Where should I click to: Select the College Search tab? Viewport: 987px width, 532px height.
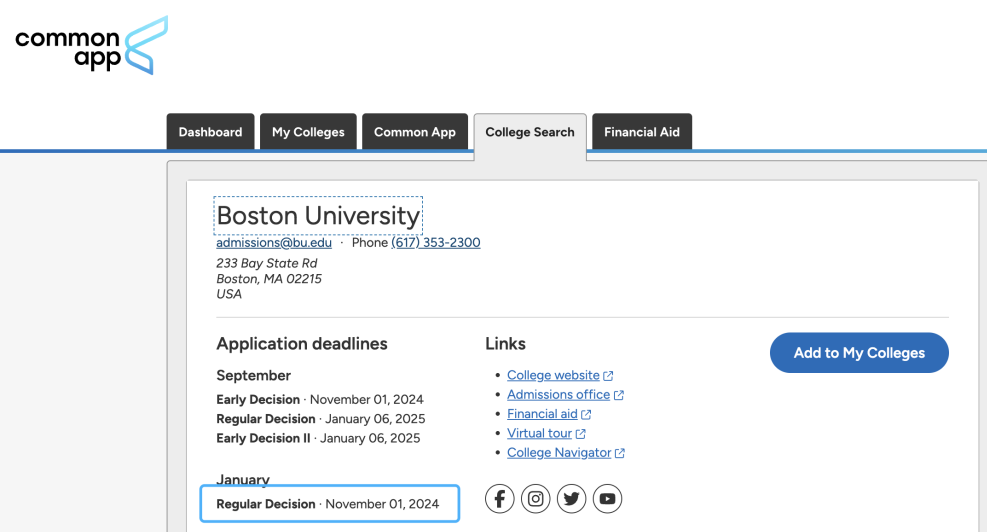point(530,133)
